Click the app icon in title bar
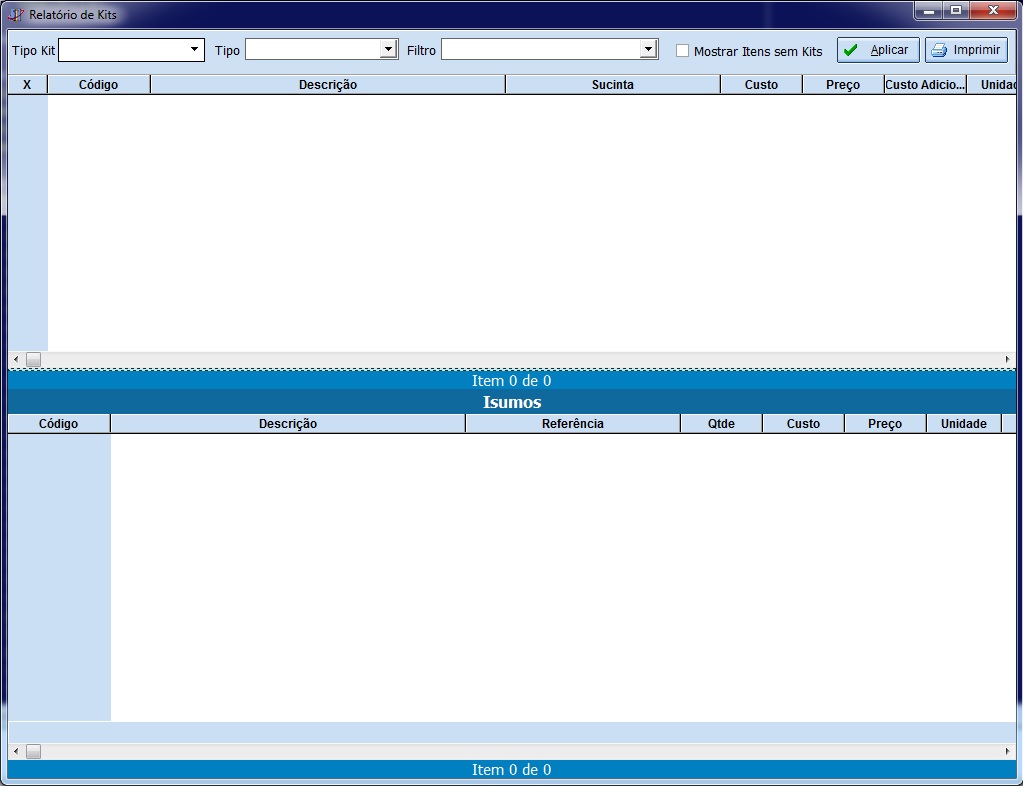Screen dimensions: 1023x786 [x=16, y=15]
